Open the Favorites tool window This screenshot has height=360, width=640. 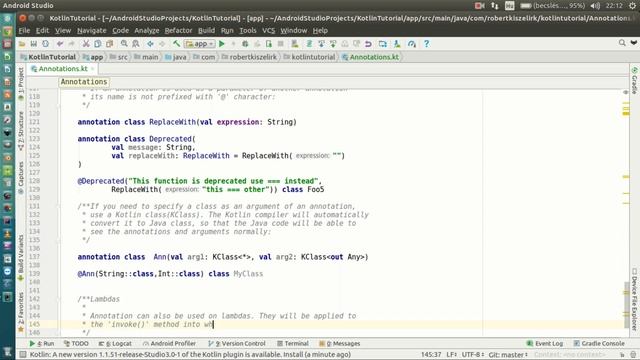pos(21,312)
